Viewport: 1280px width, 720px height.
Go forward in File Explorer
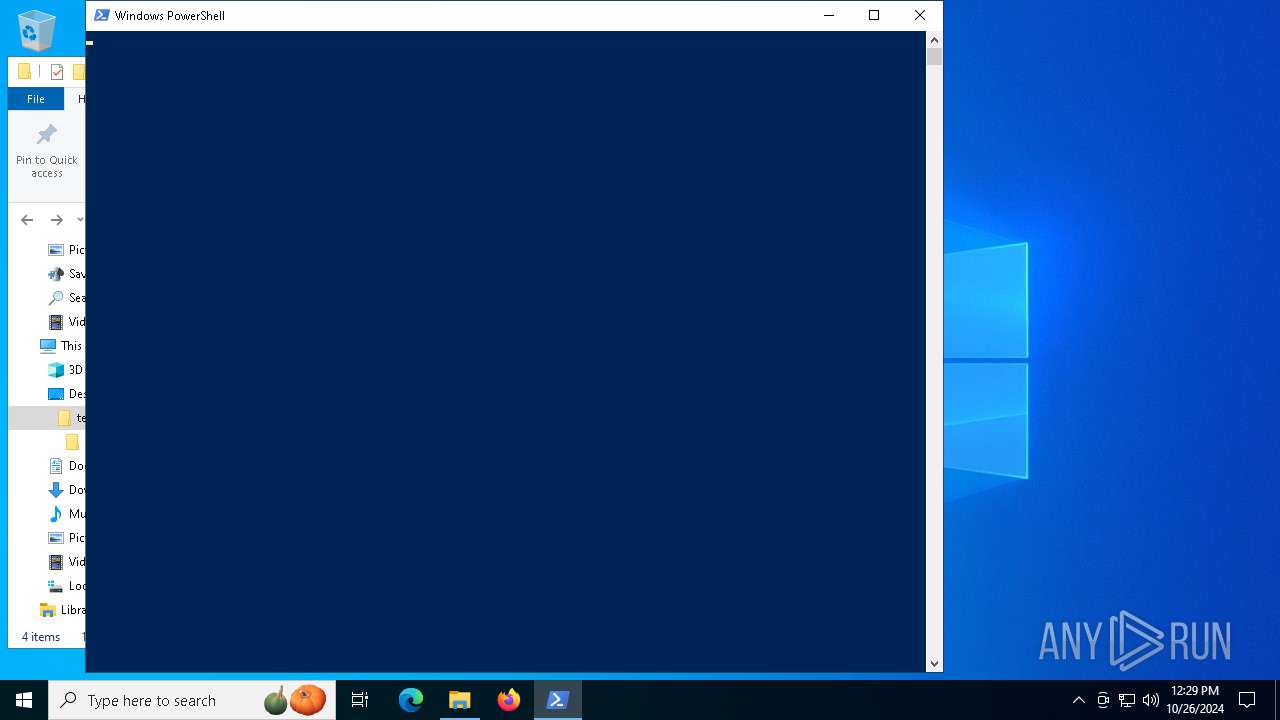coord(56,220)
